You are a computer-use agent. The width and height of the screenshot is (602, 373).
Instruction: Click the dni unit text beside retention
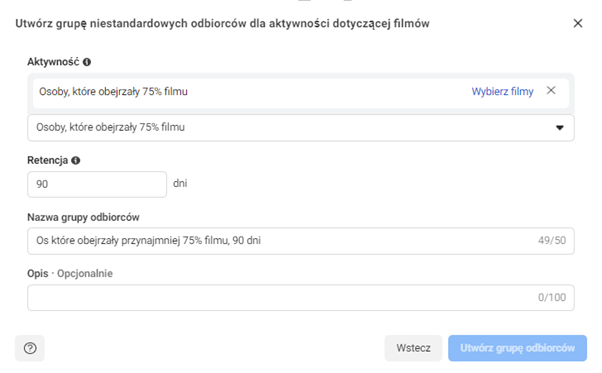180,183
